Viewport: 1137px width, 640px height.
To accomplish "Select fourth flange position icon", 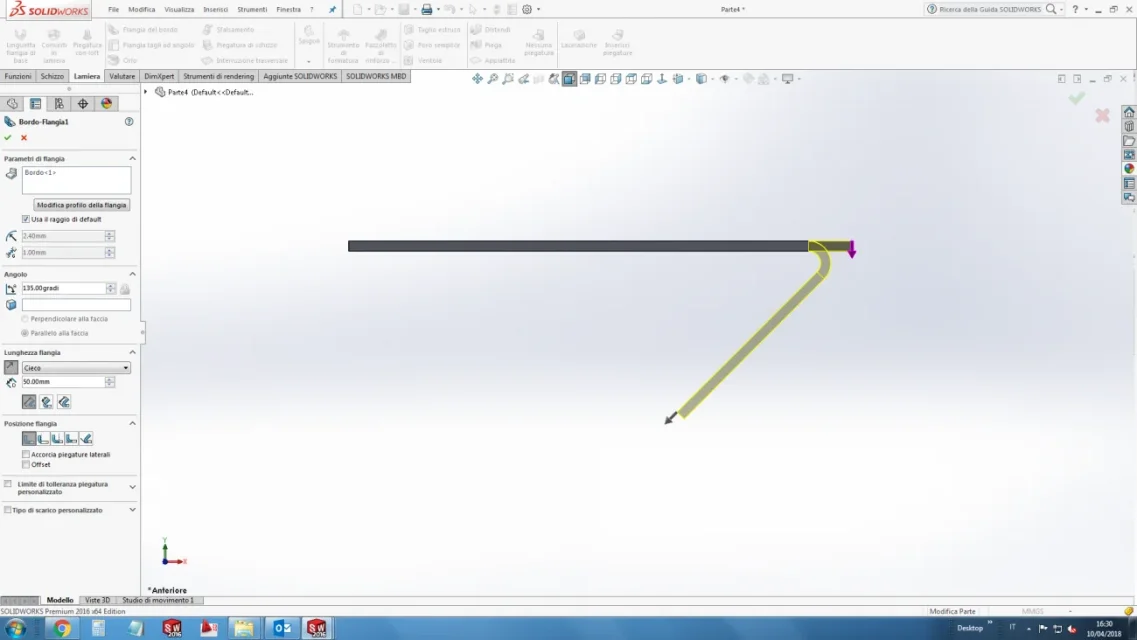I will point(72,439).
